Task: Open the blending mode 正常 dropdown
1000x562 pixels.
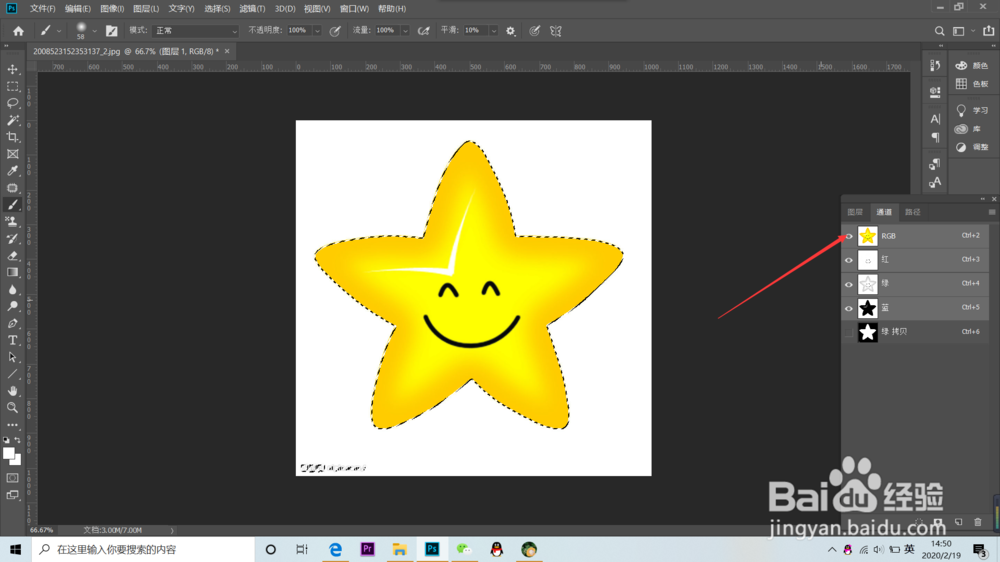Action: (195, 31)
